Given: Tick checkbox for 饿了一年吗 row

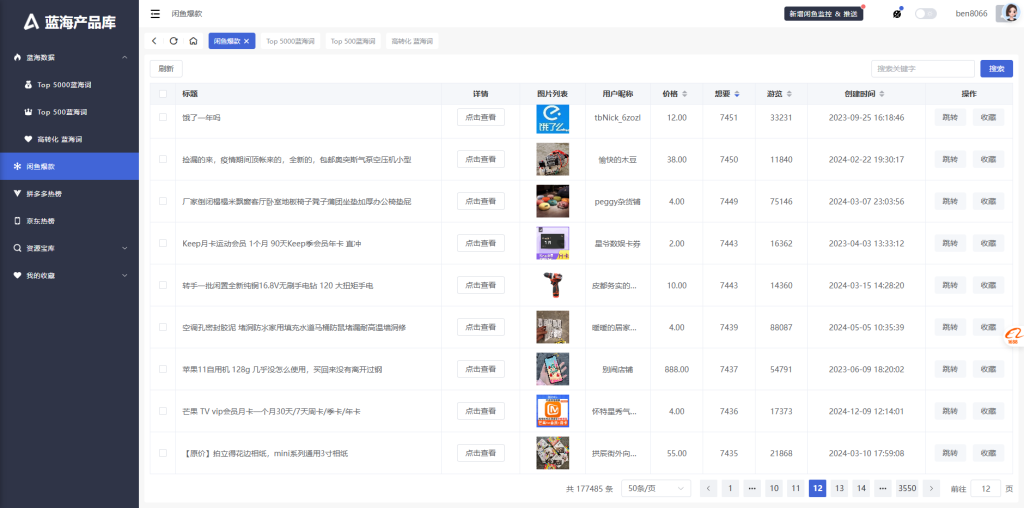Looking at the screenshot, I should (163, 117).
